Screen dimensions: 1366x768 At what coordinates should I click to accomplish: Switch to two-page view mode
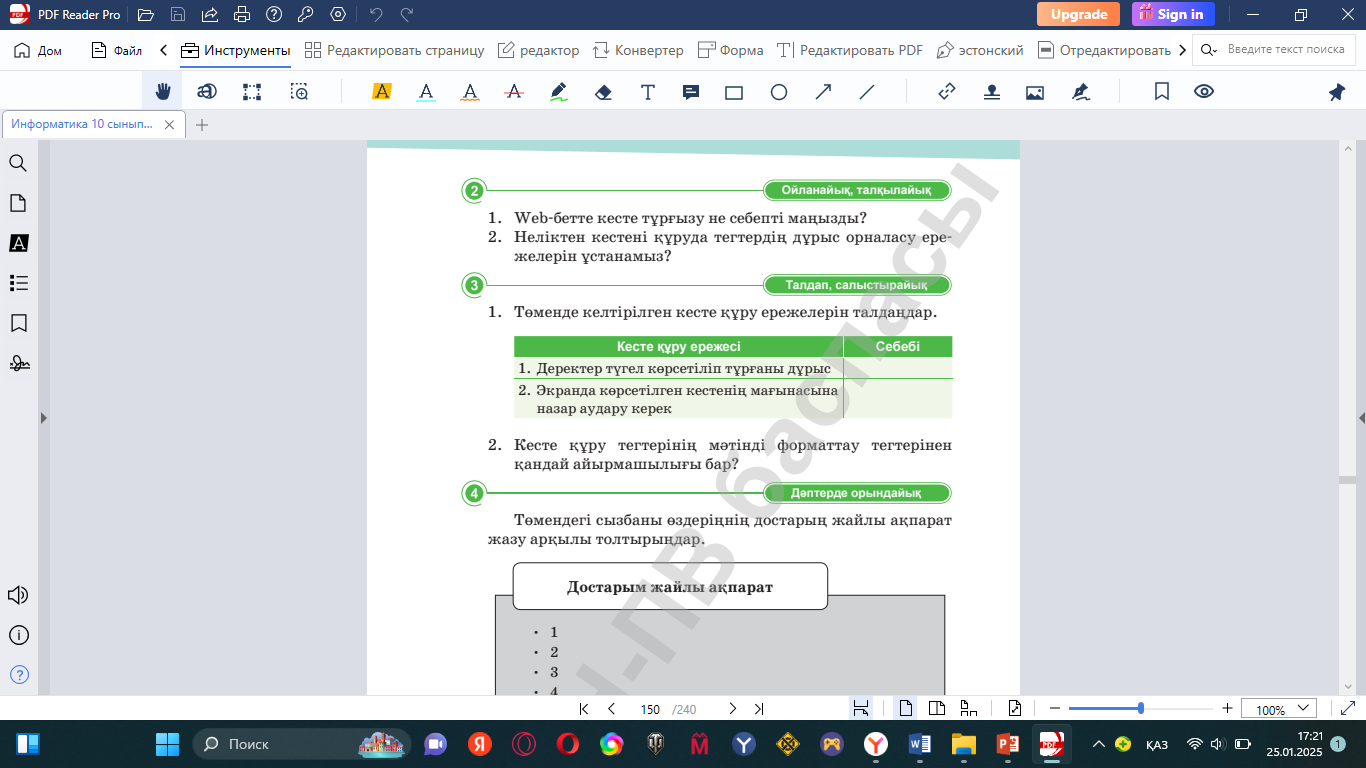(x=937, y=709)
